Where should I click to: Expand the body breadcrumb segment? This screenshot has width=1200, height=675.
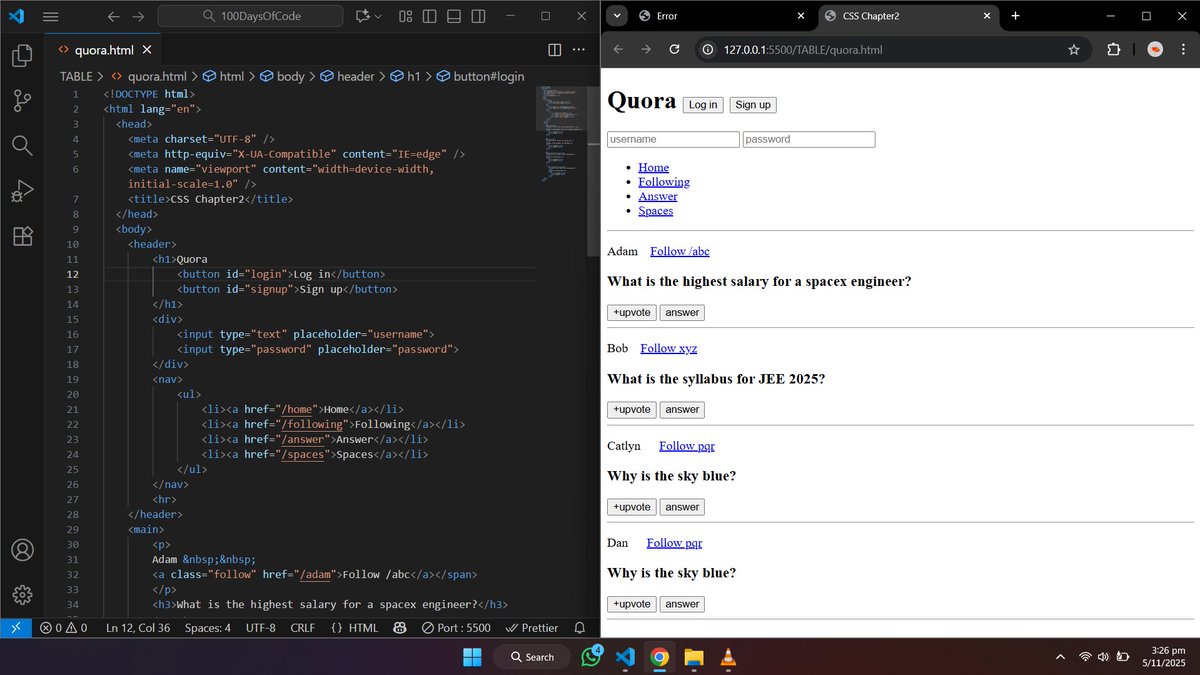pos(282,76)
